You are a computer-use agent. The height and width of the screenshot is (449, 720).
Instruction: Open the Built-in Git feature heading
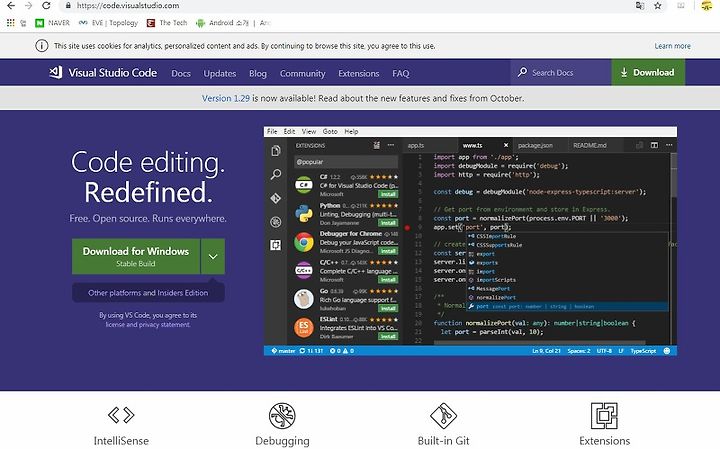tap(444, 441)
